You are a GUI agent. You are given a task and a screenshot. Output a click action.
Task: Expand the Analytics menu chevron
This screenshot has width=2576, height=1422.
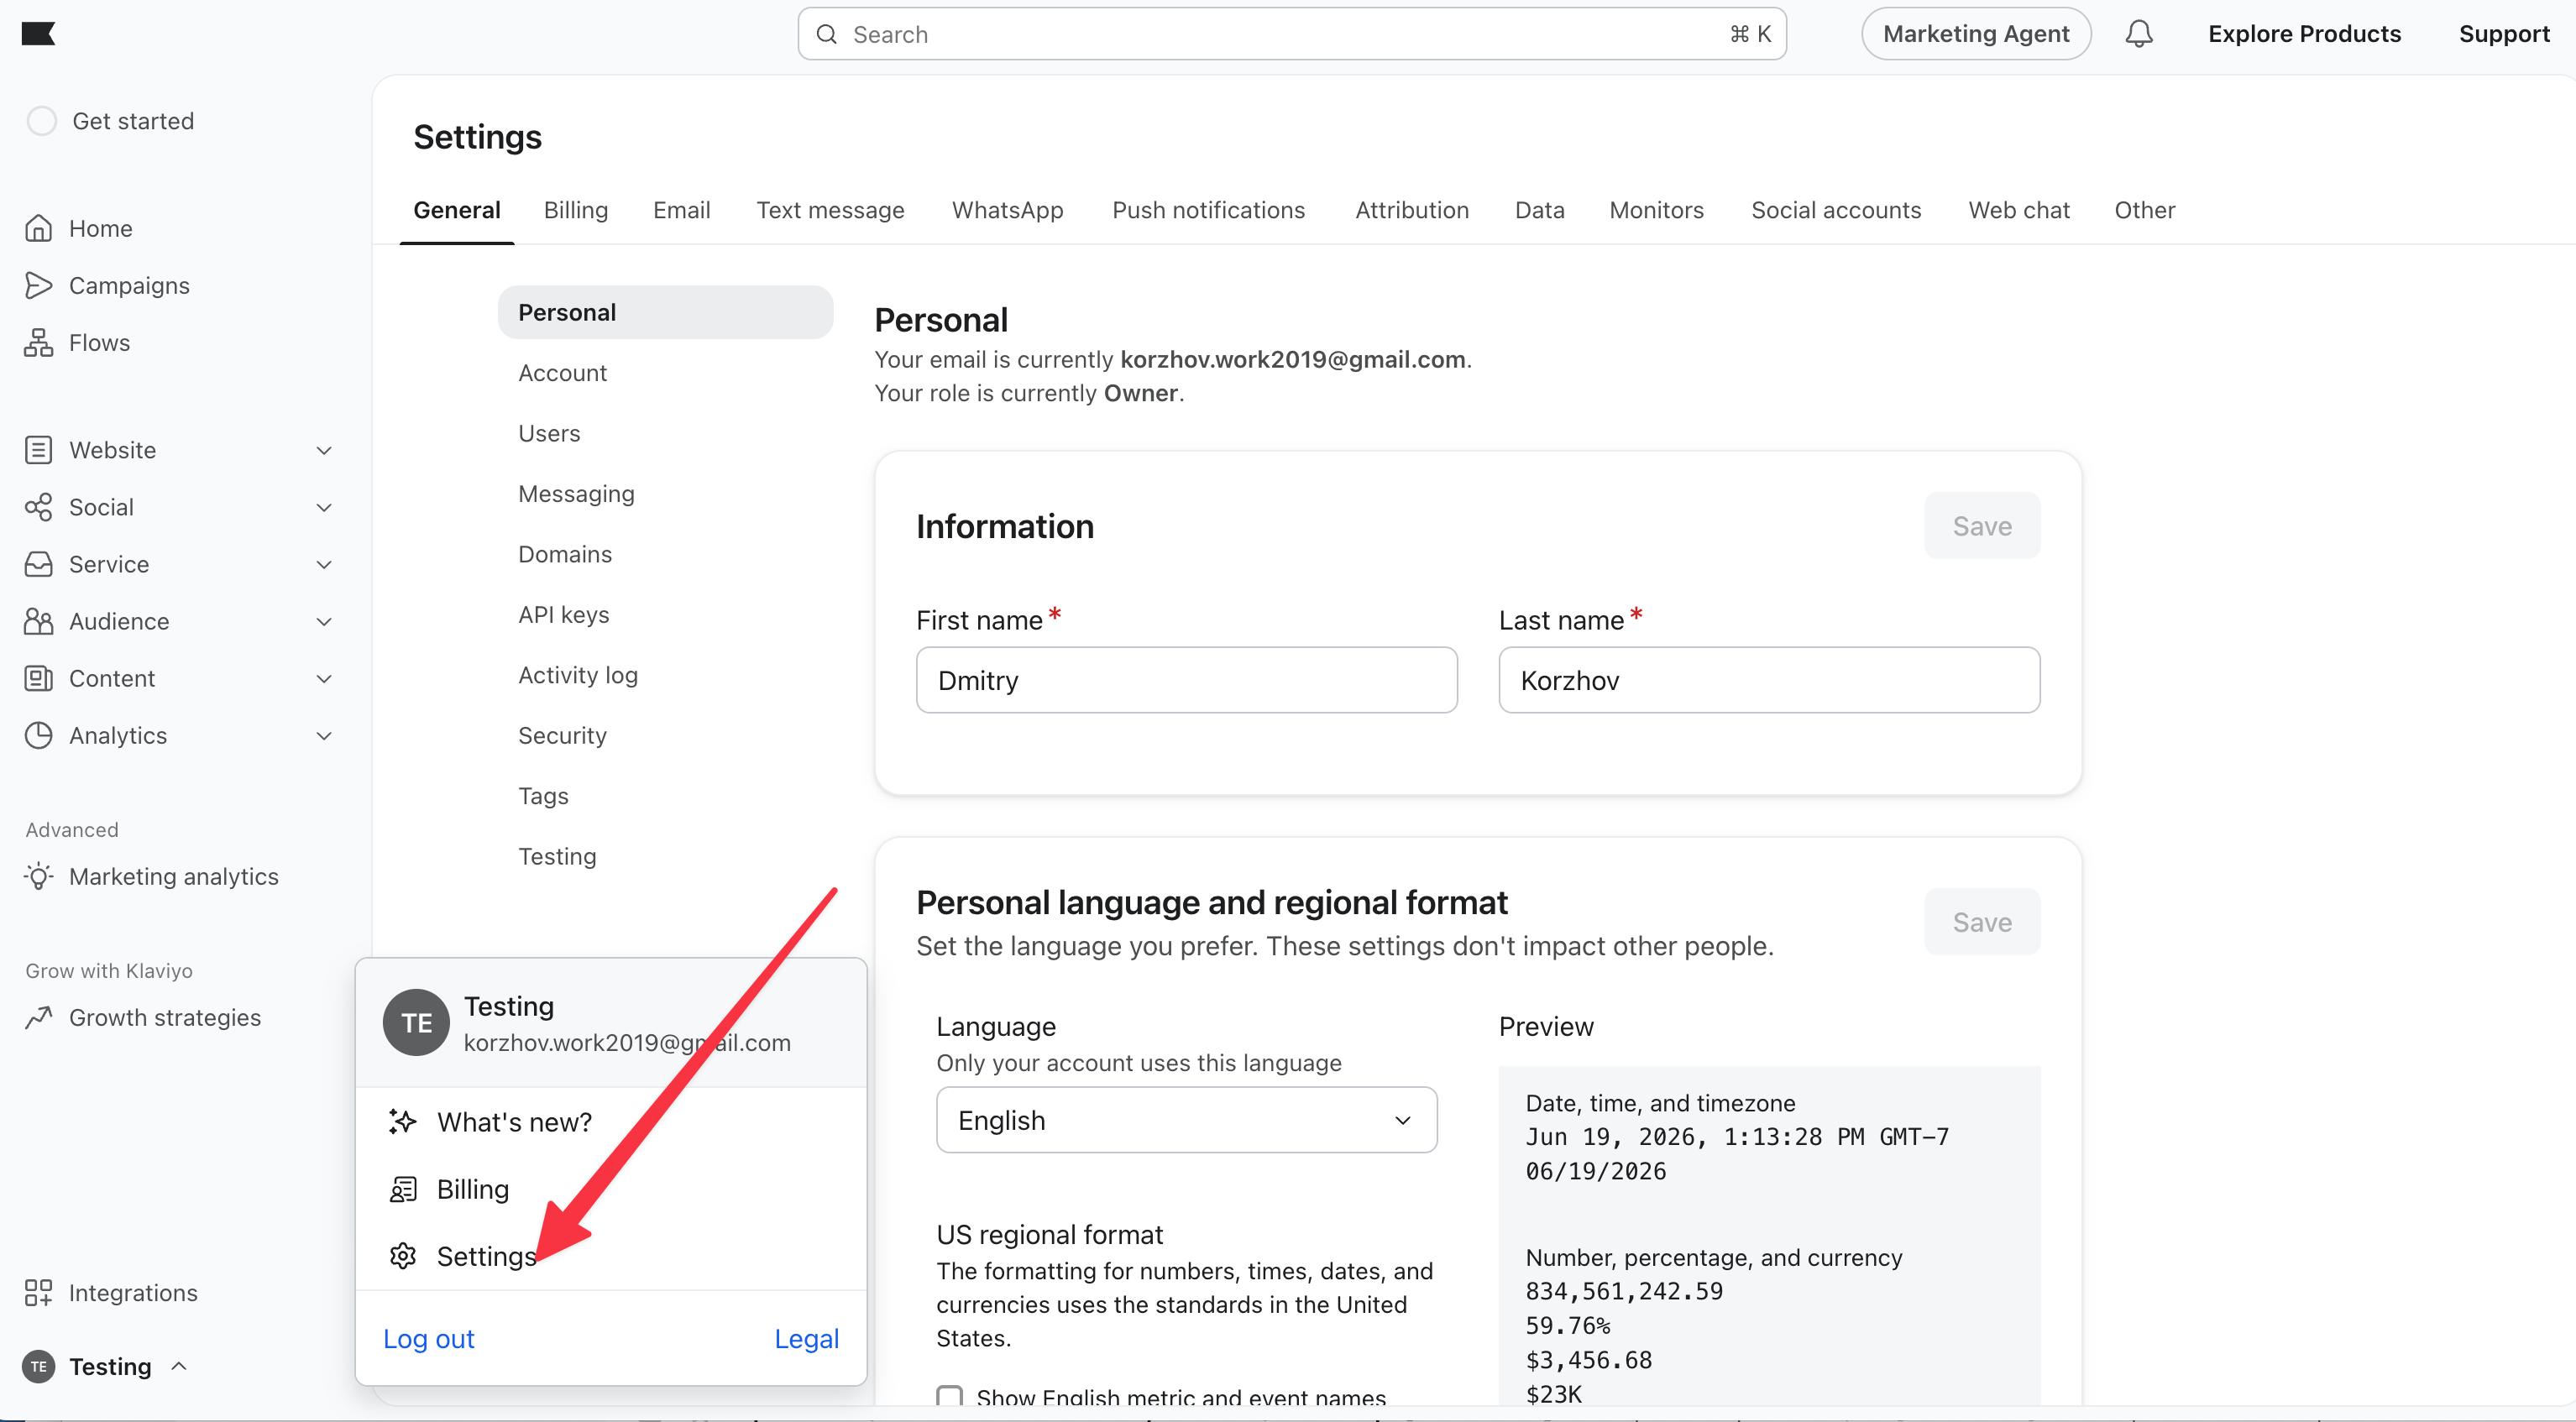tap(324, 735)
